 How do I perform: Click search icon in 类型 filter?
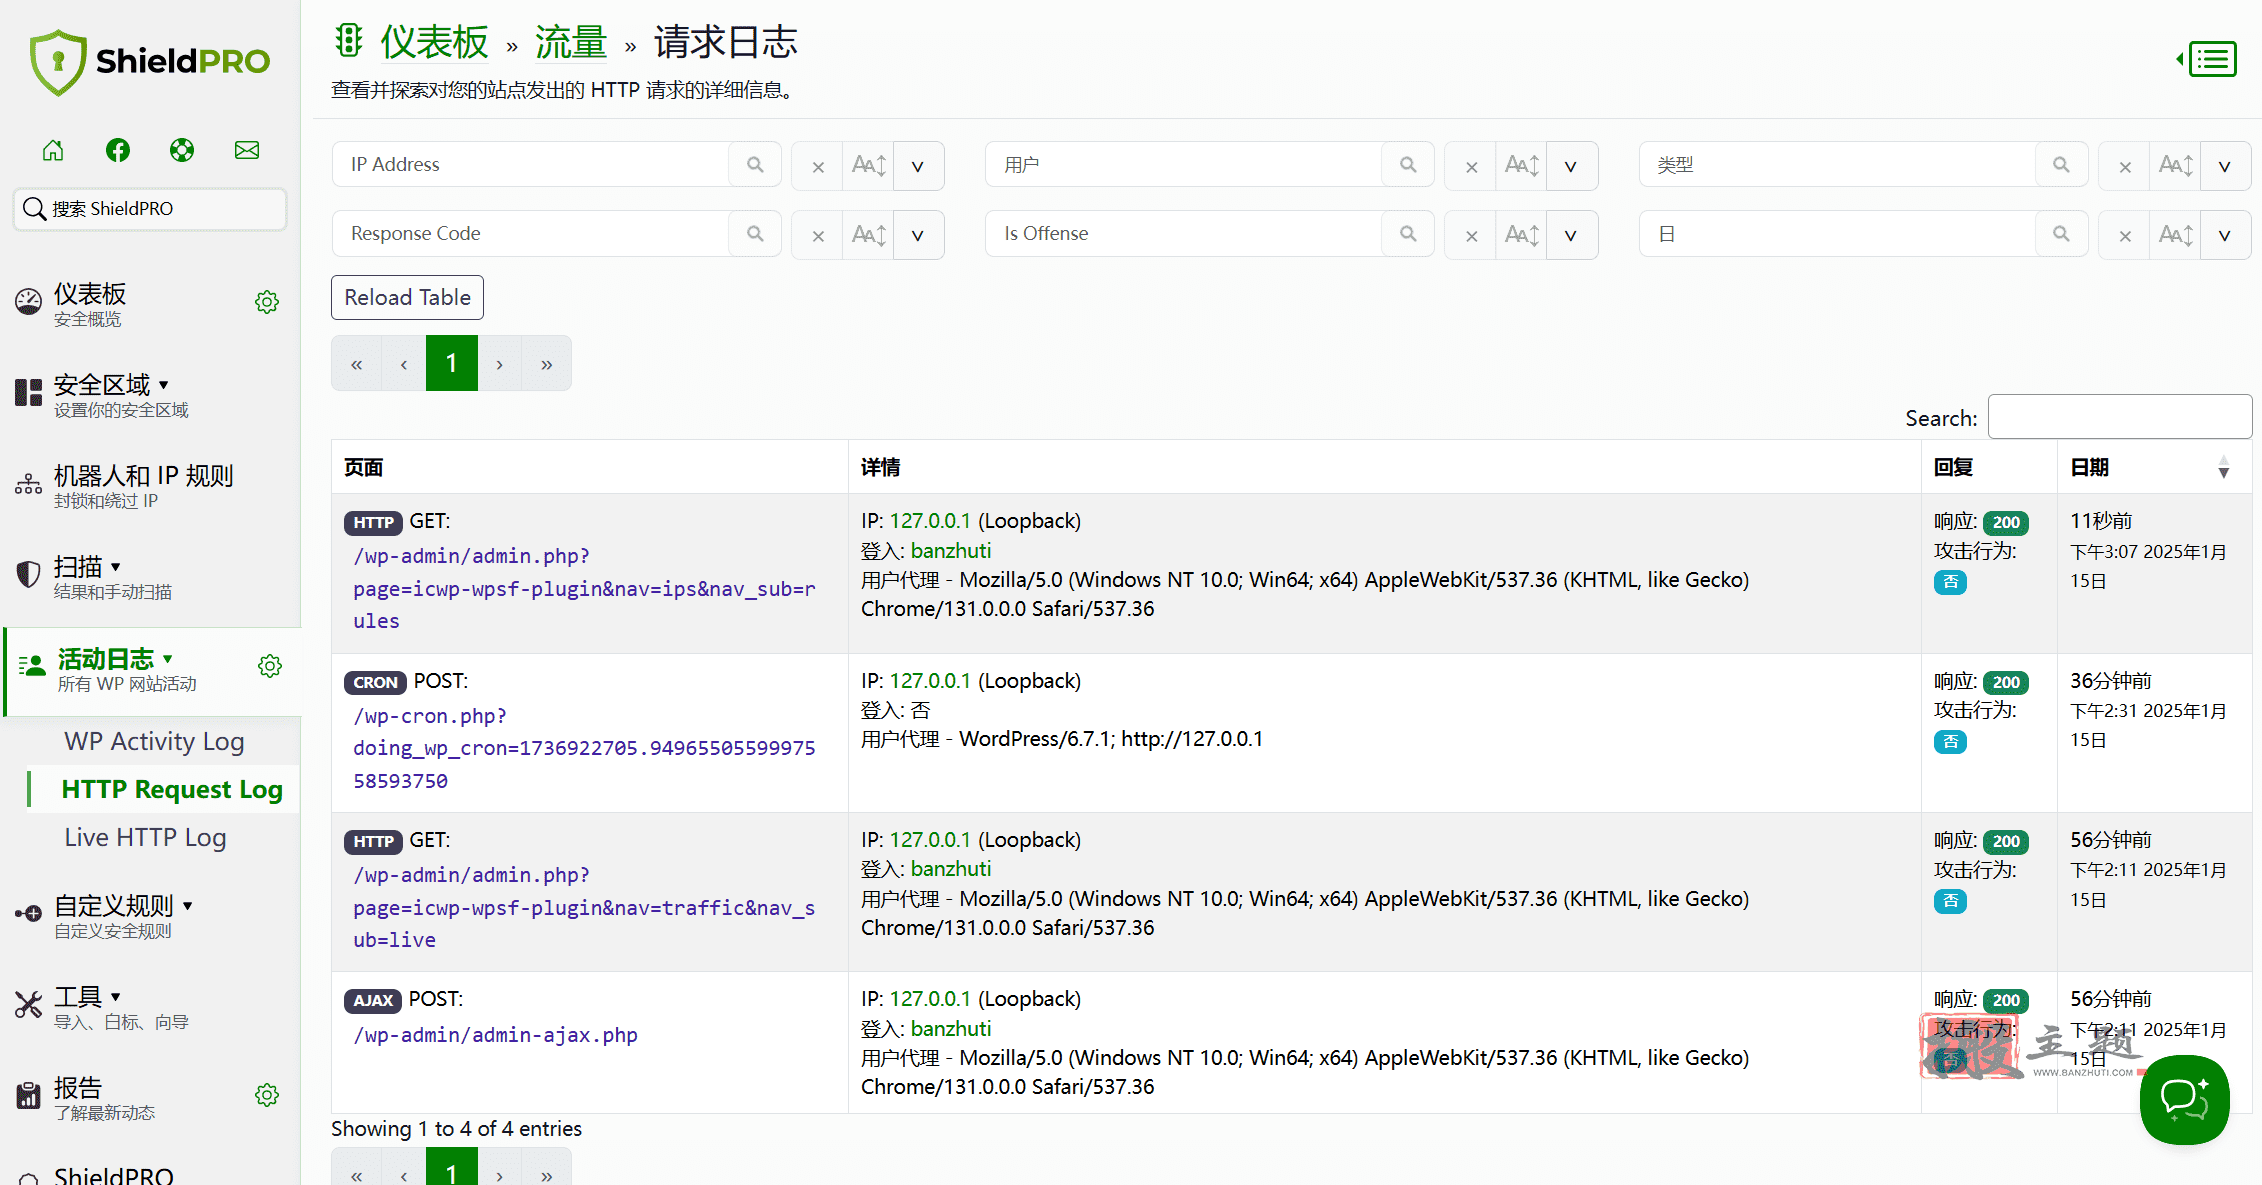(x=2061, y=165)
